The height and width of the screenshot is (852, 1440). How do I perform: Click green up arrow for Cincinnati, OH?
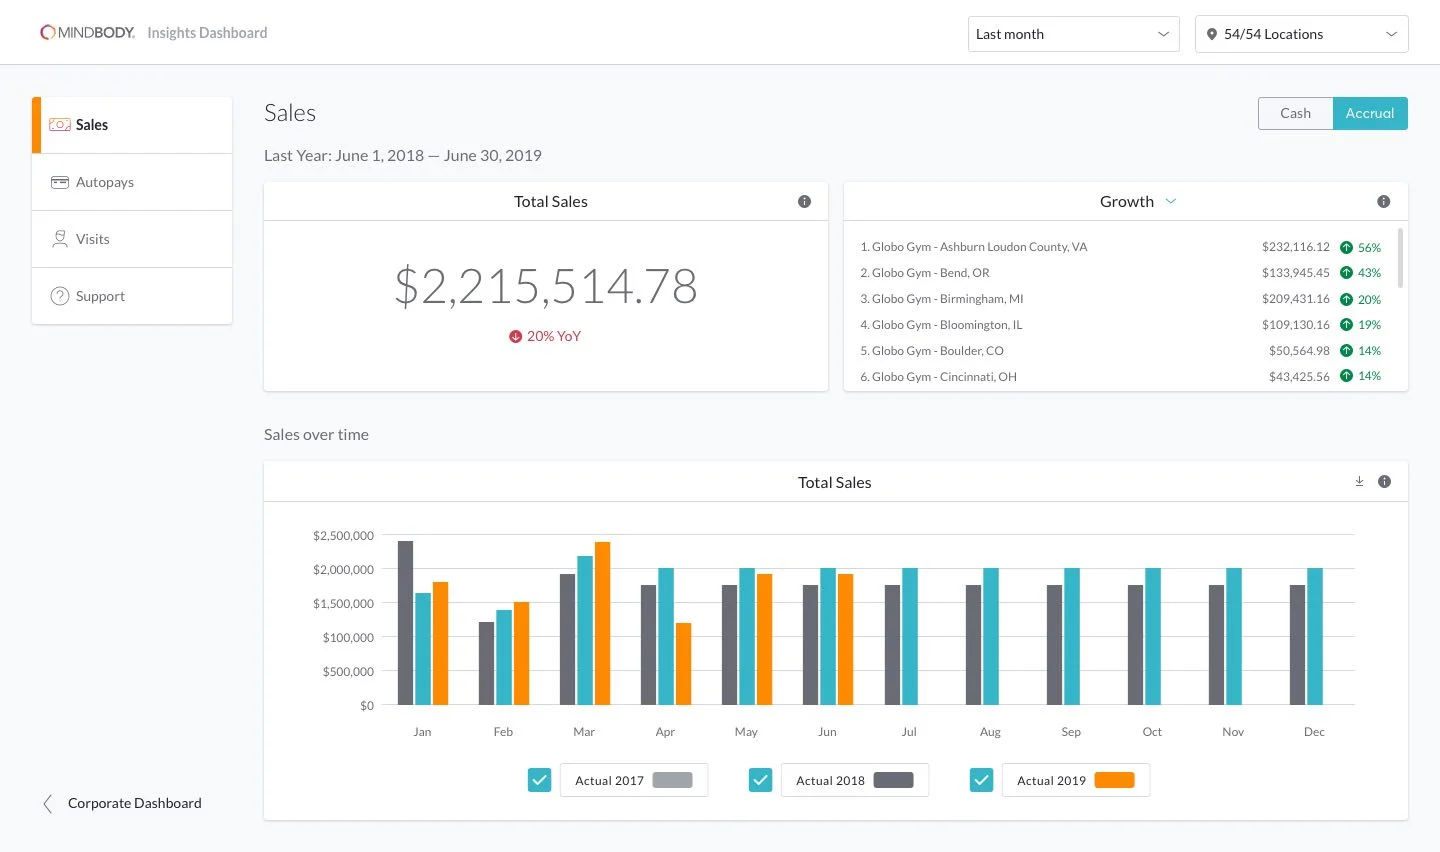point(1346,376)
